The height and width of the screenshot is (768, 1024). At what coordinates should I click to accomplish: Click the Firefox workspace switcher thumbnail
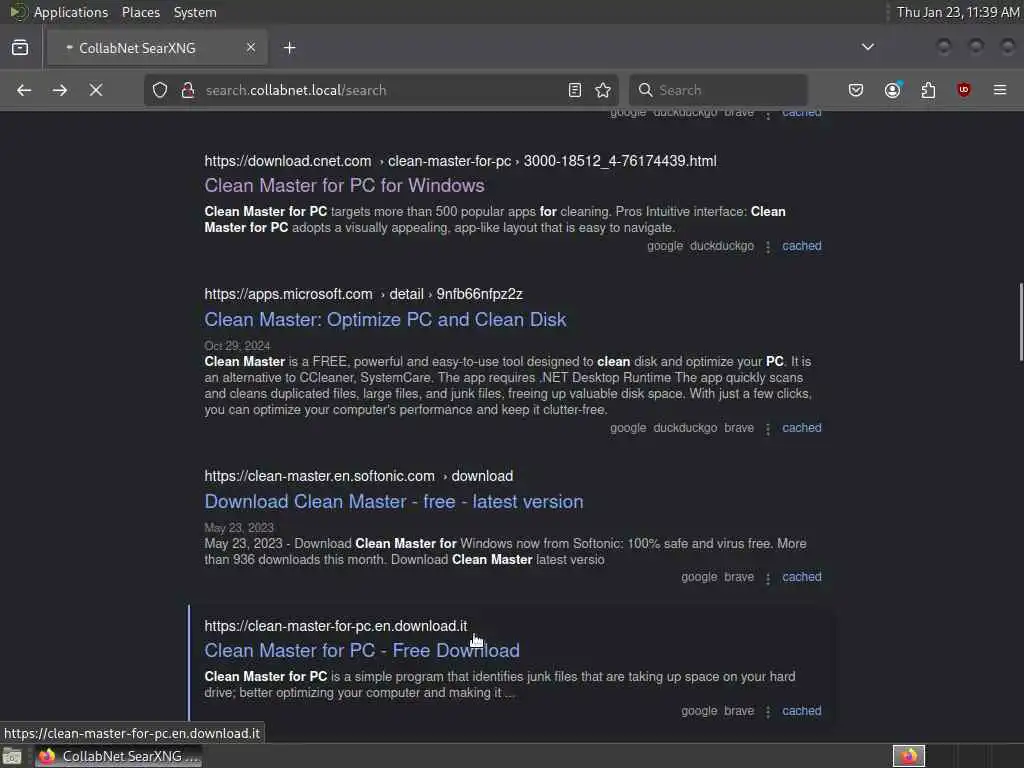click(909, 756)
